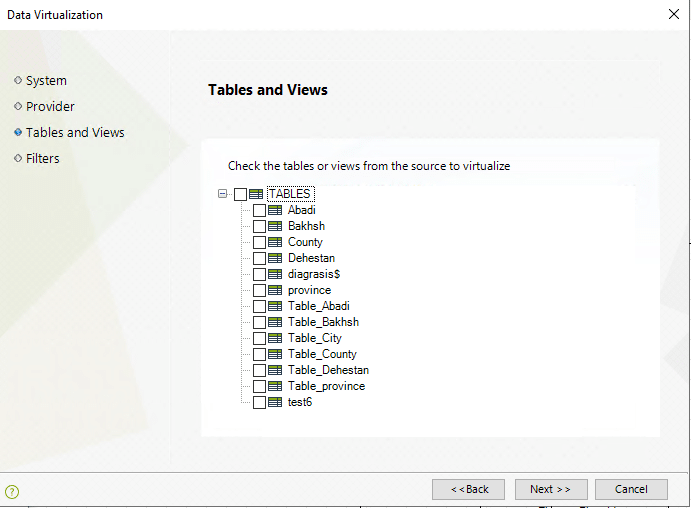
Task: Cancel the Data Virtualization wizard
Action: 631,489
